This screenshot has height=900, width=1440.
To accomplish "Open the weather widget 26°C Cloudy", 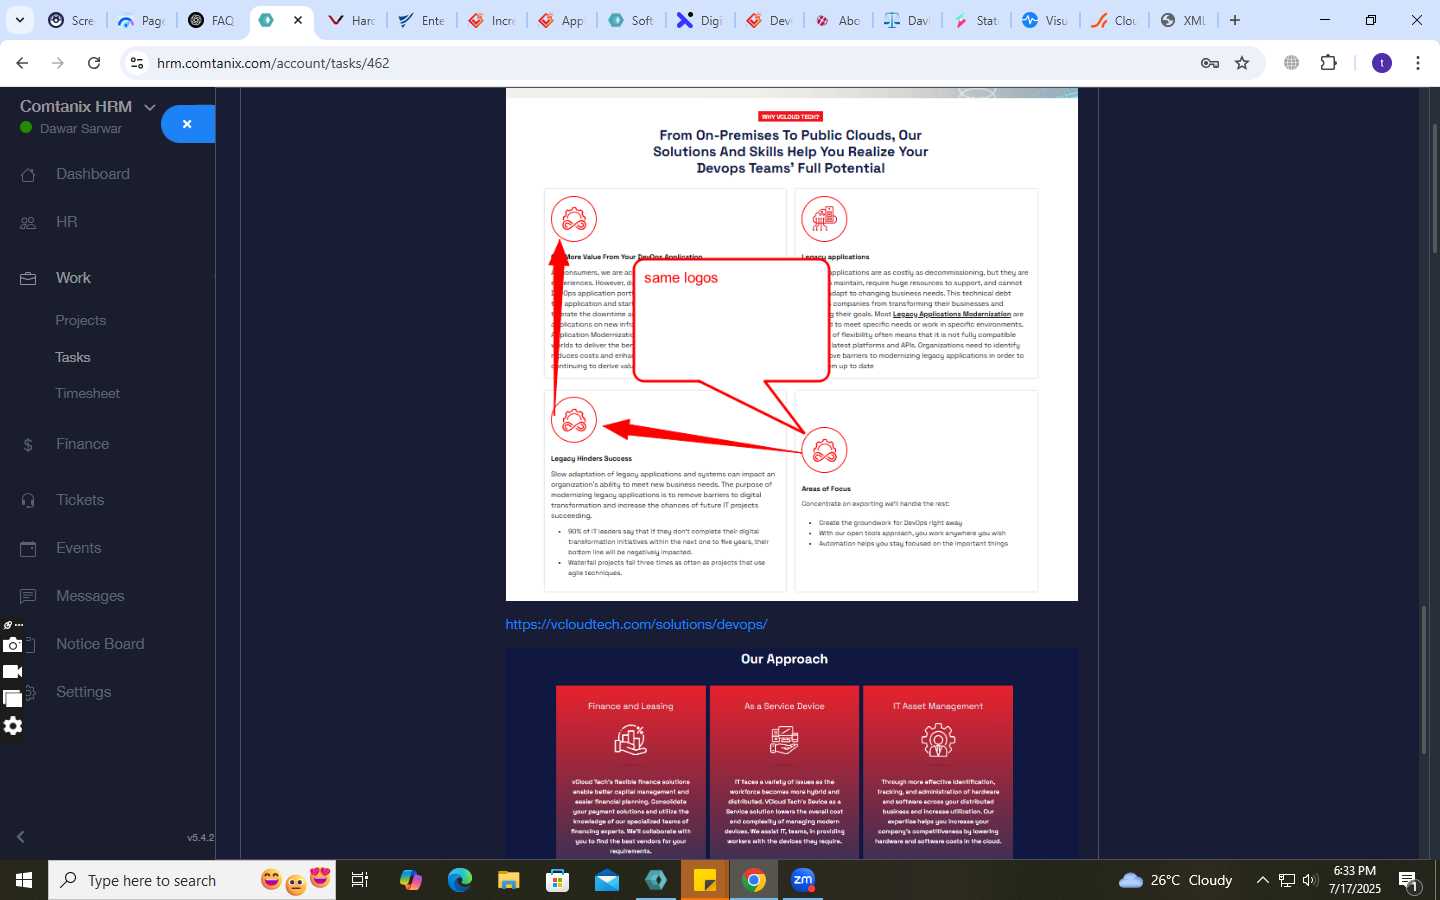I will point(1176,880).
